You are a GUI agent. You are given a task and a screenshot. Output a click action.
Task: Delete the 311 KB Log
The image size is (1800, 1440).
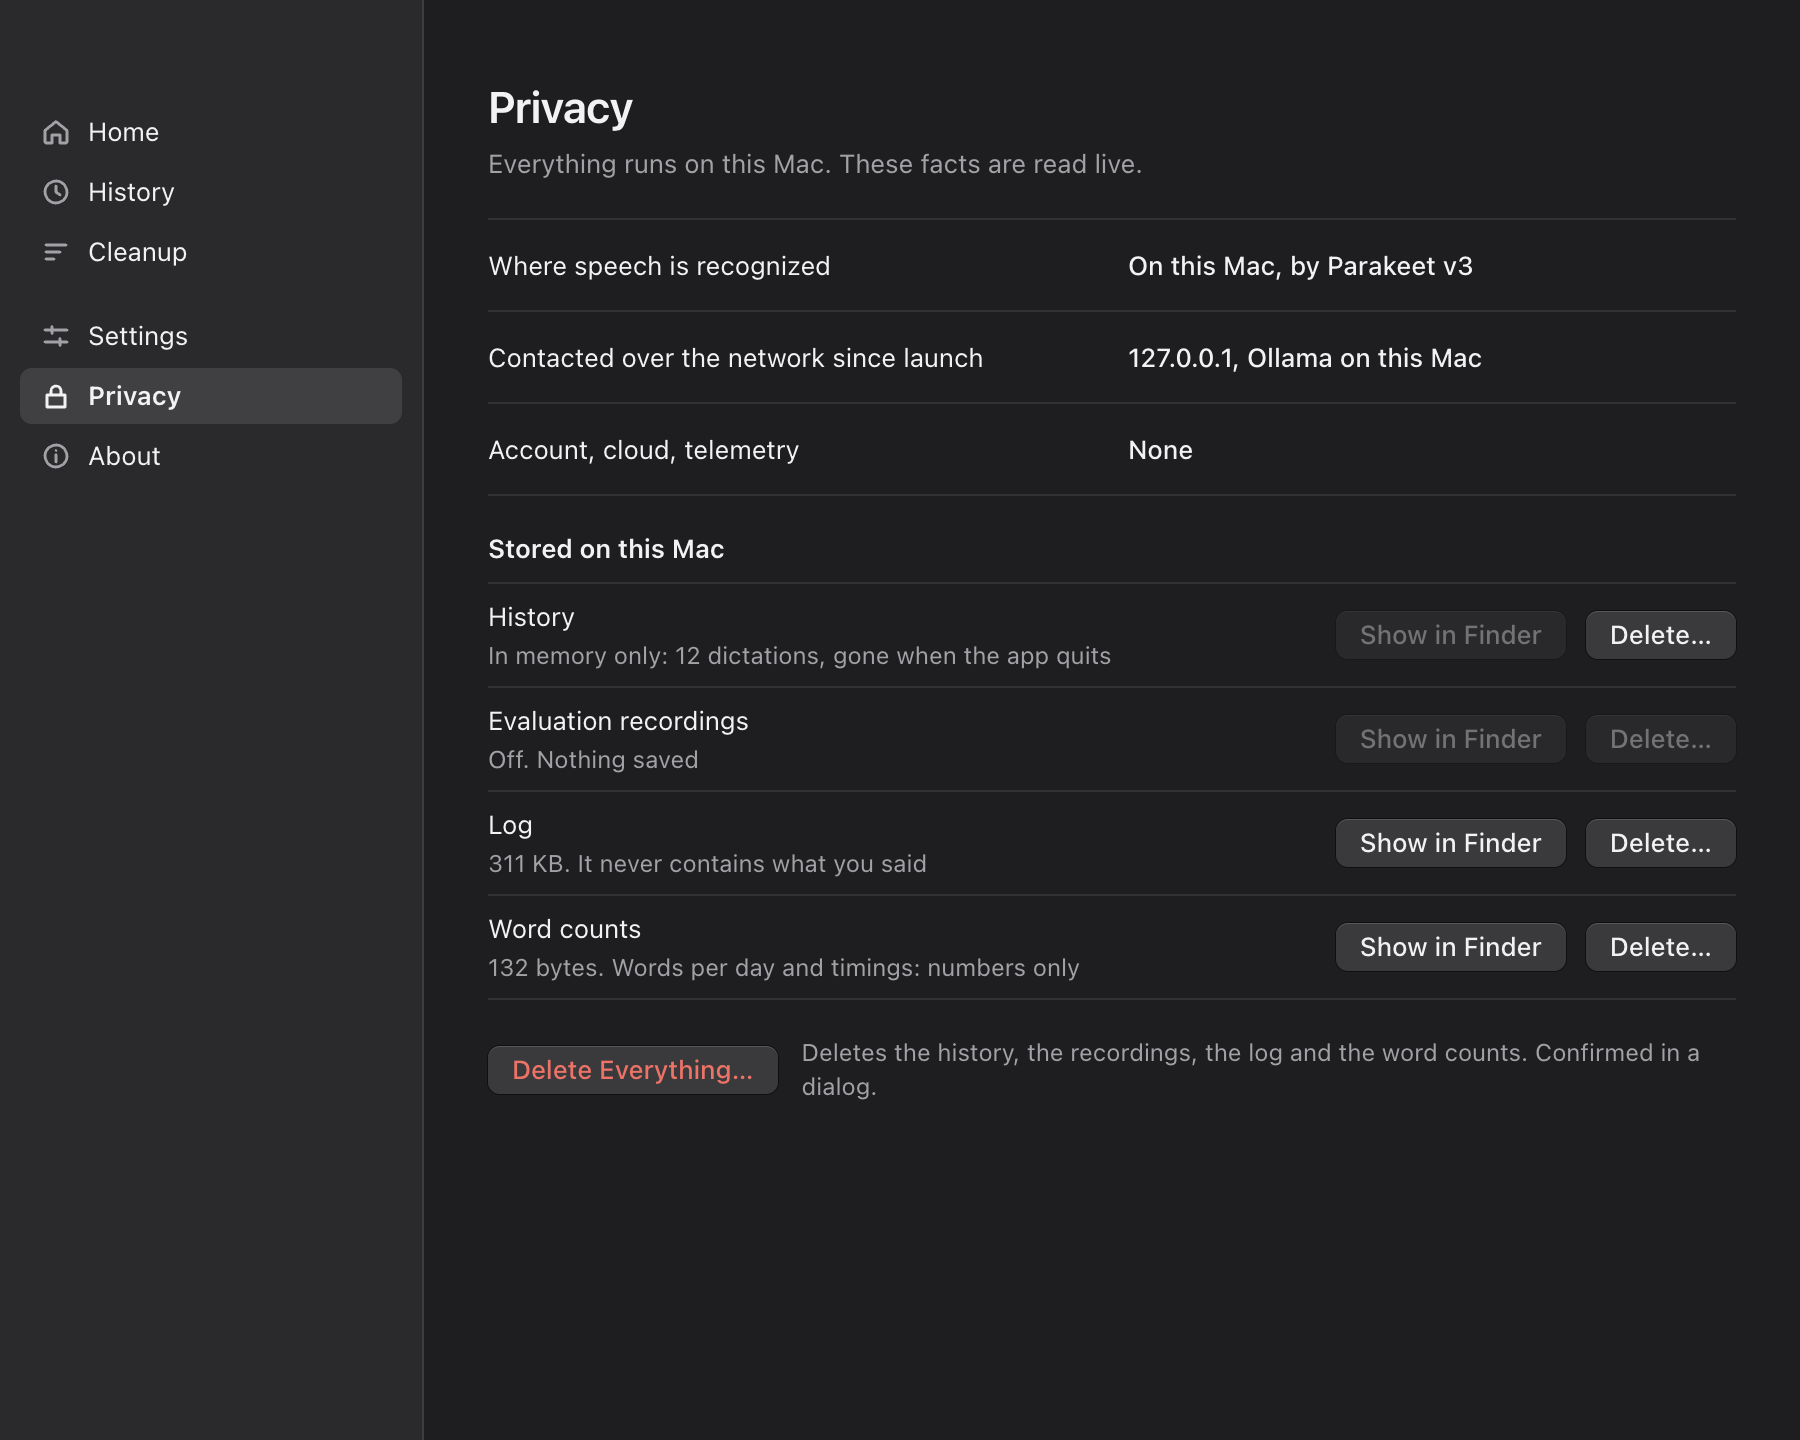coord(1660,843)
